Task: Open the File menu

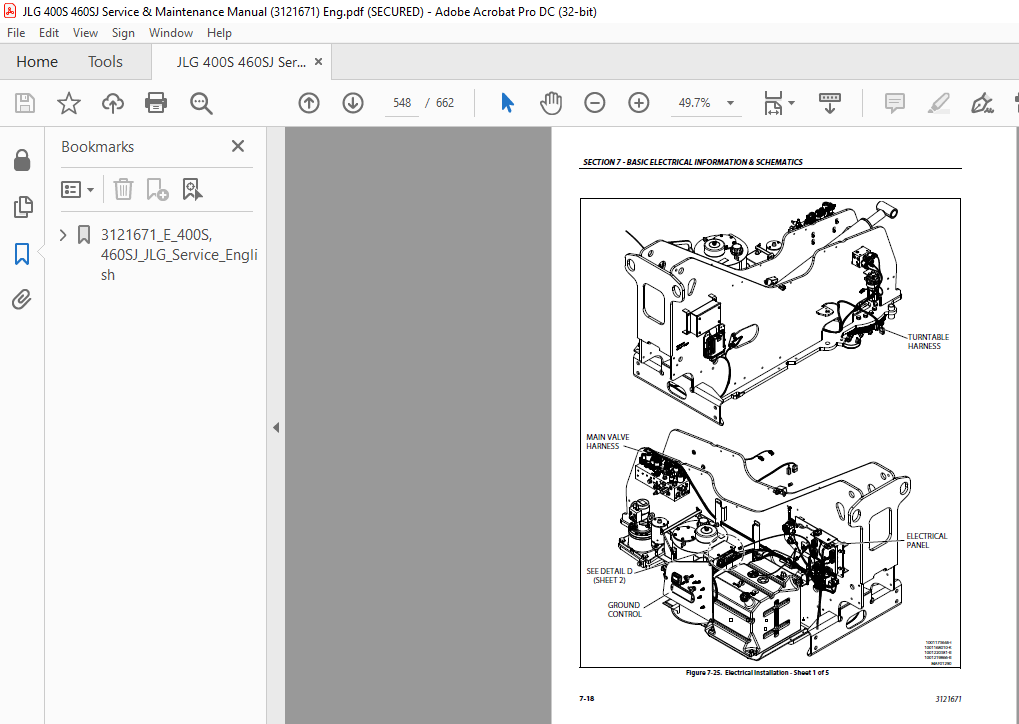Action: click(16, 32)
